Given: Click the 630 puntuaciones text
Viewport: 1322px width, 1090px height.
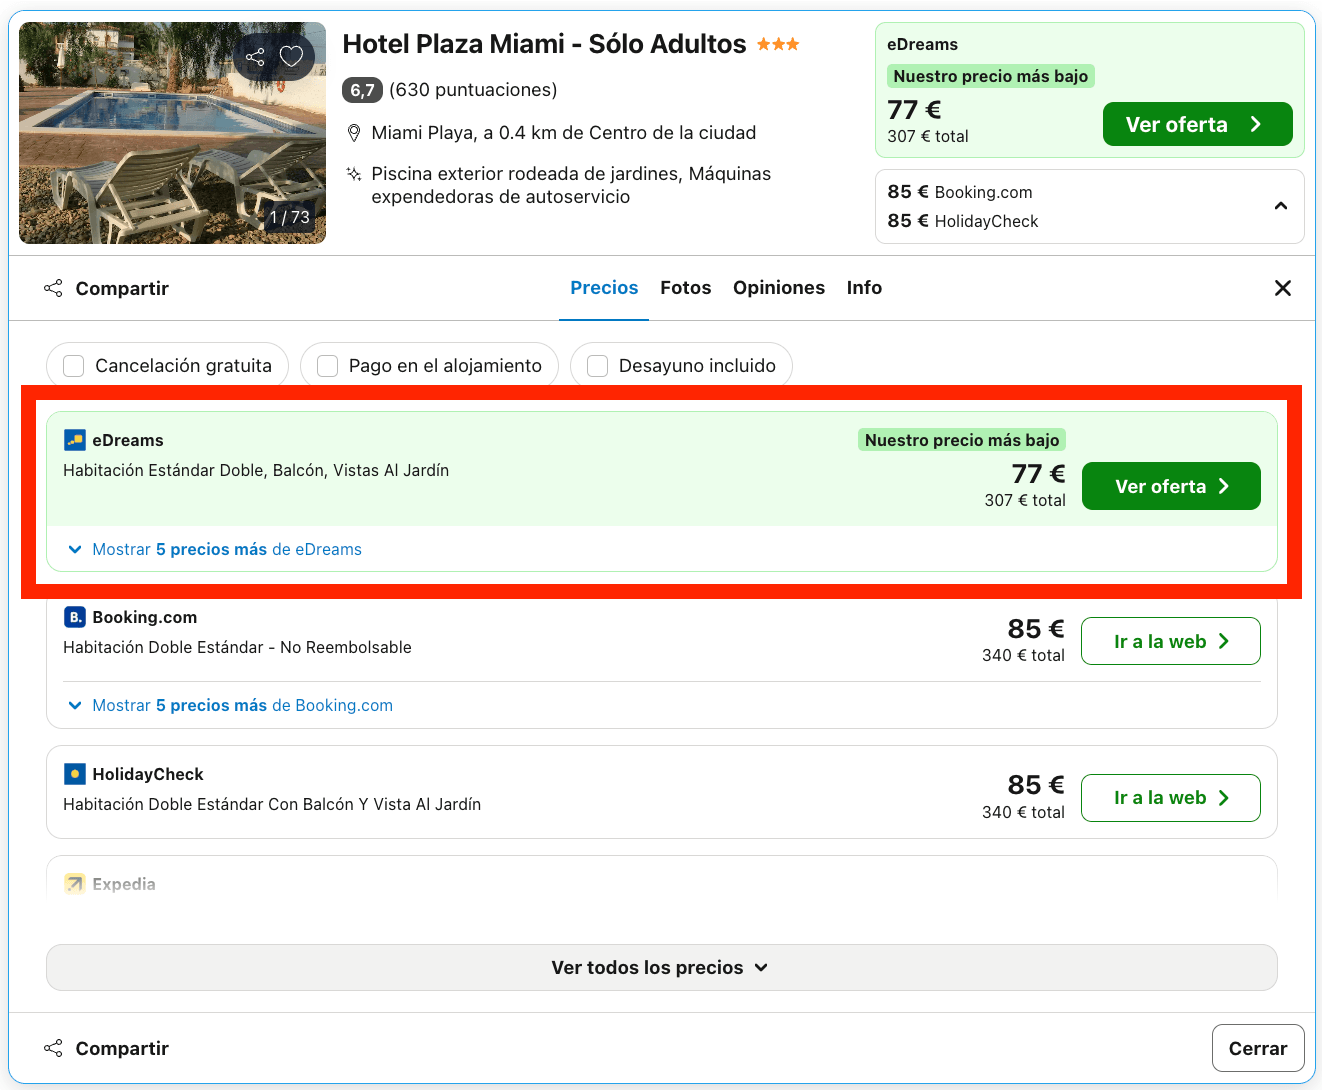Looking at the screenshot, I should (x=473, y=90).
